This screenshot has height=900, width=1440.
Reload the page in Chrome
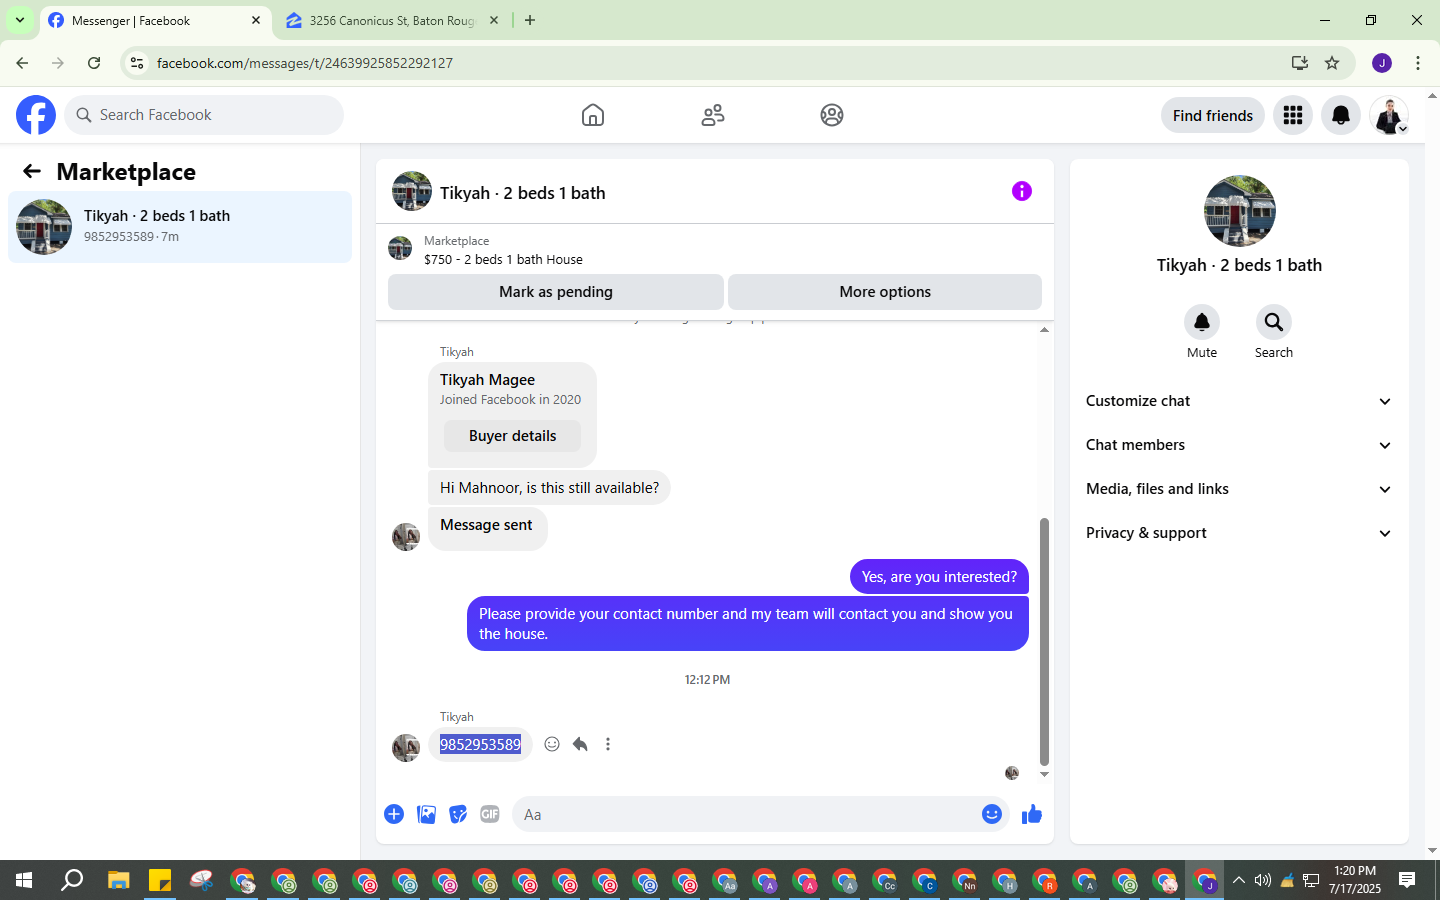(x=94, y=63)
